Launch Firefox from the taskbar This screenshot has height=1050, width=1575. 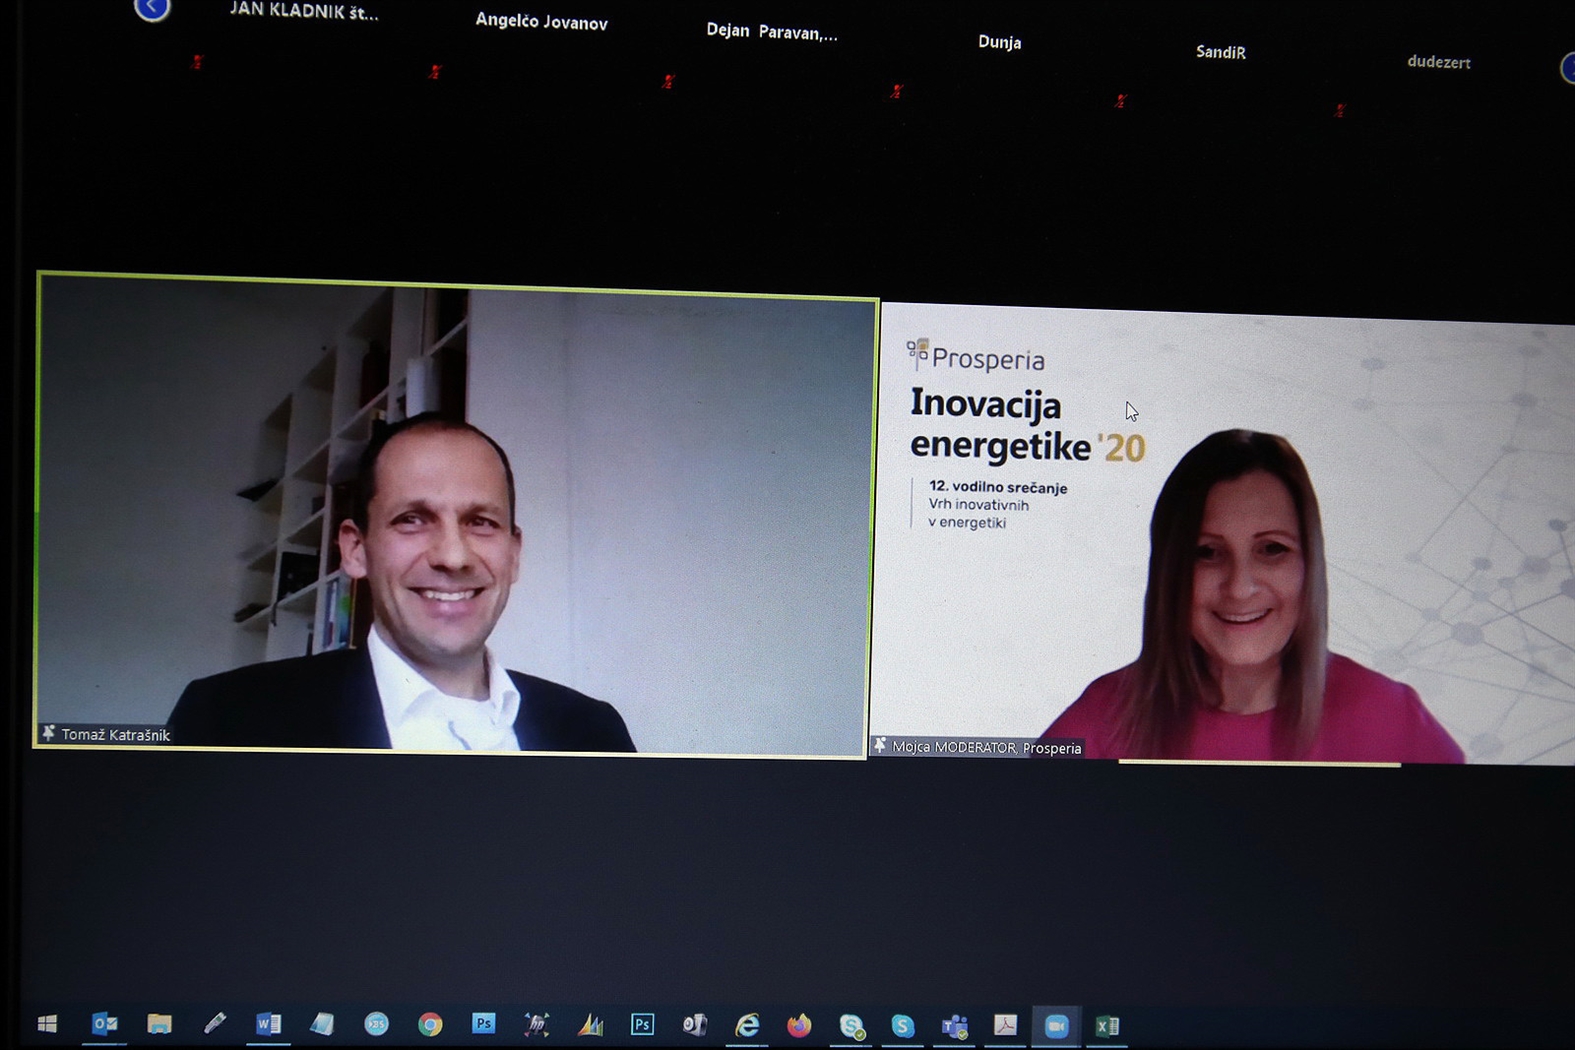click(799, 1025)
